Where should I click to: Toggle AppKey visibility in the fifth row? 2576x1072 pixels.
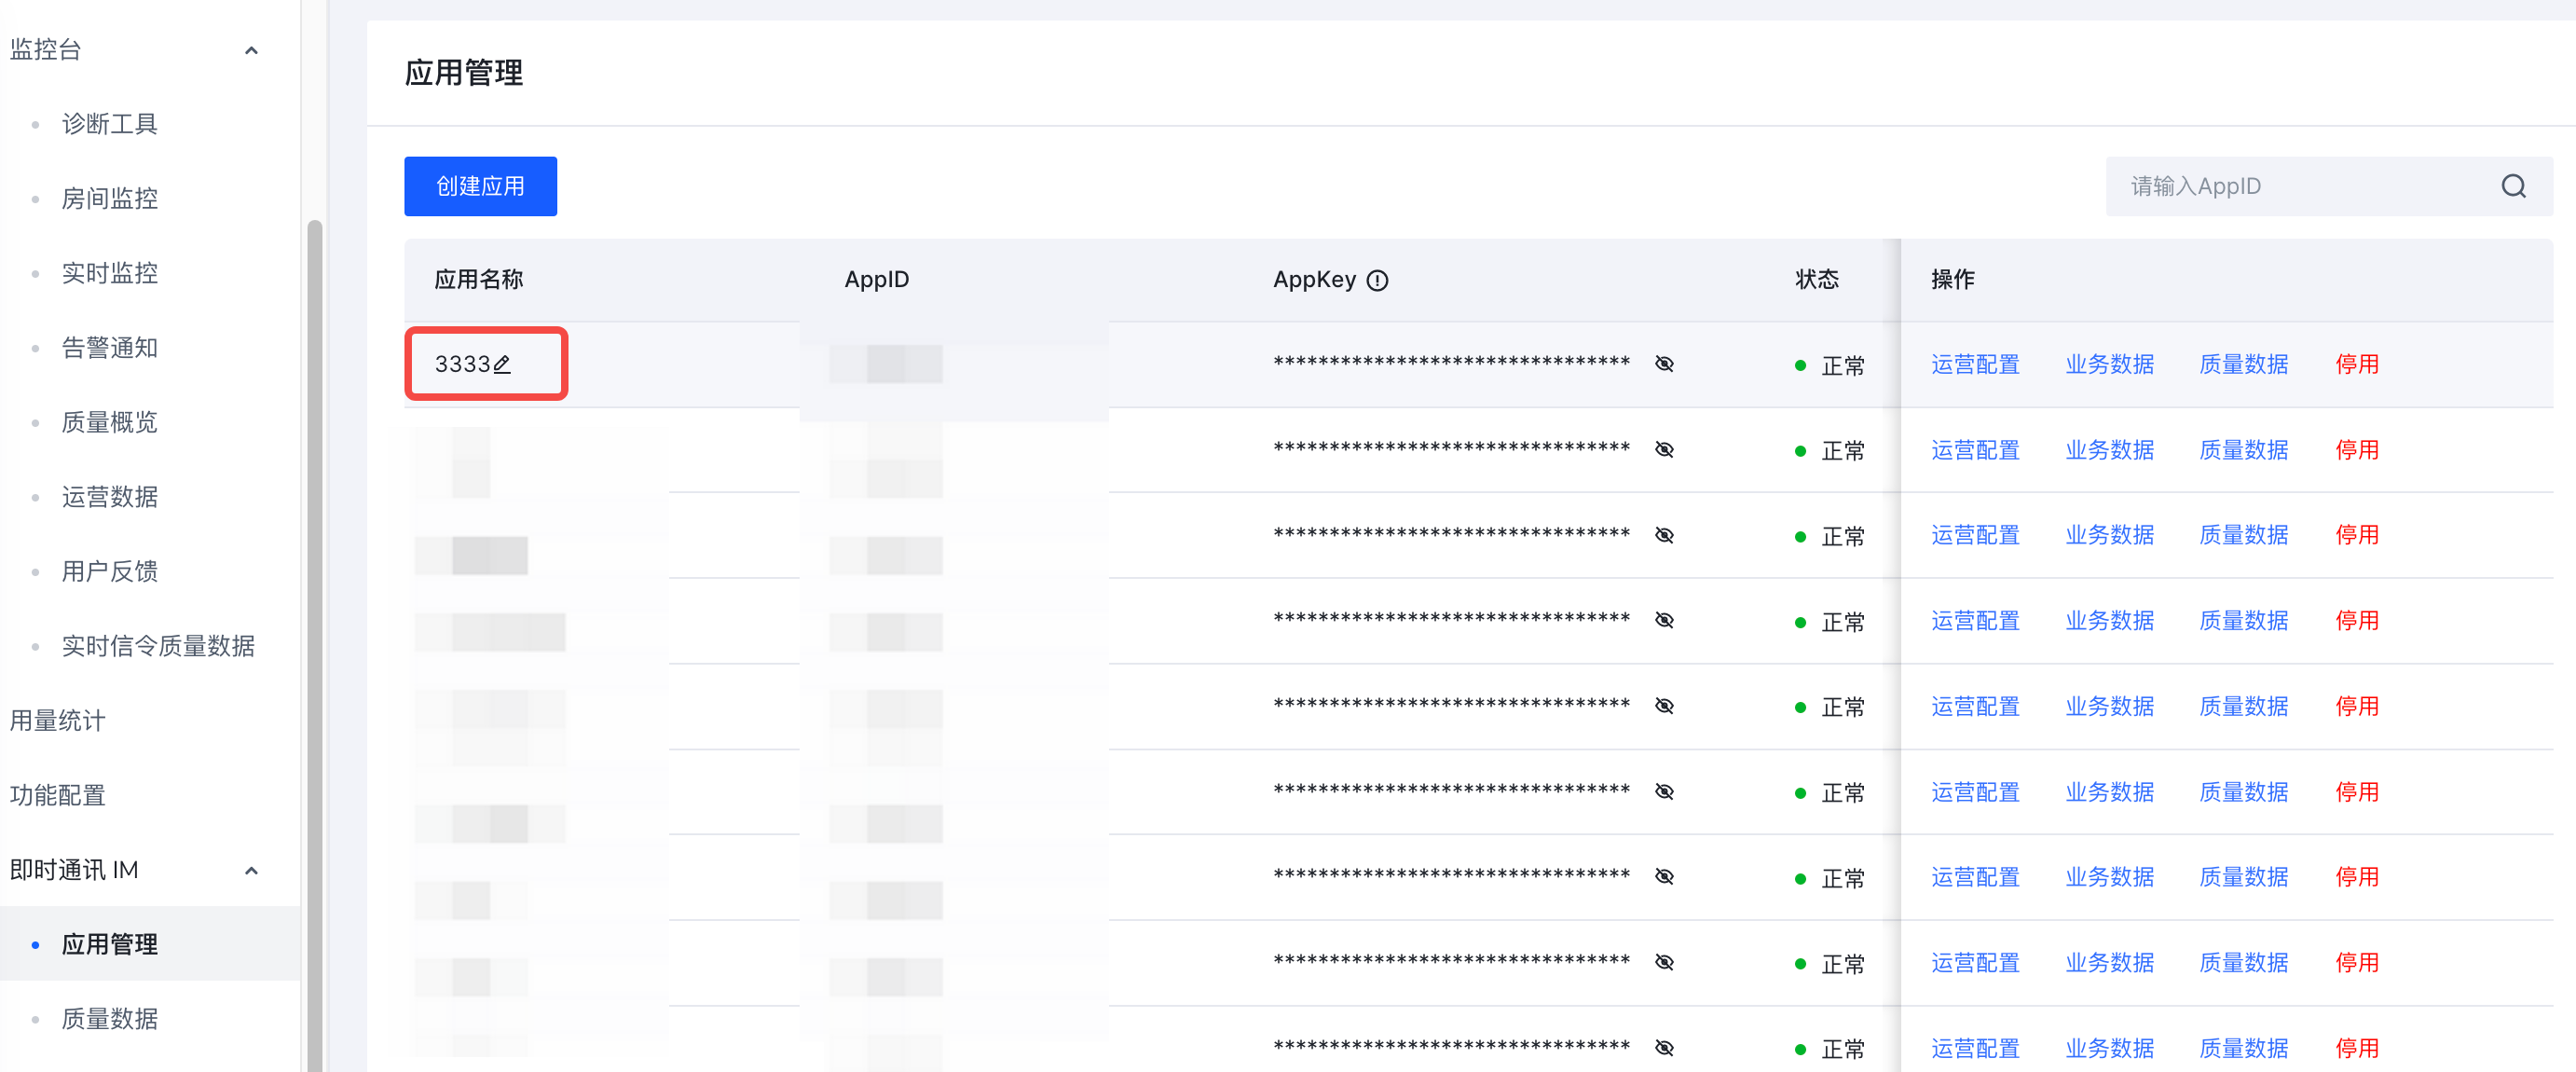[1664, 706]
